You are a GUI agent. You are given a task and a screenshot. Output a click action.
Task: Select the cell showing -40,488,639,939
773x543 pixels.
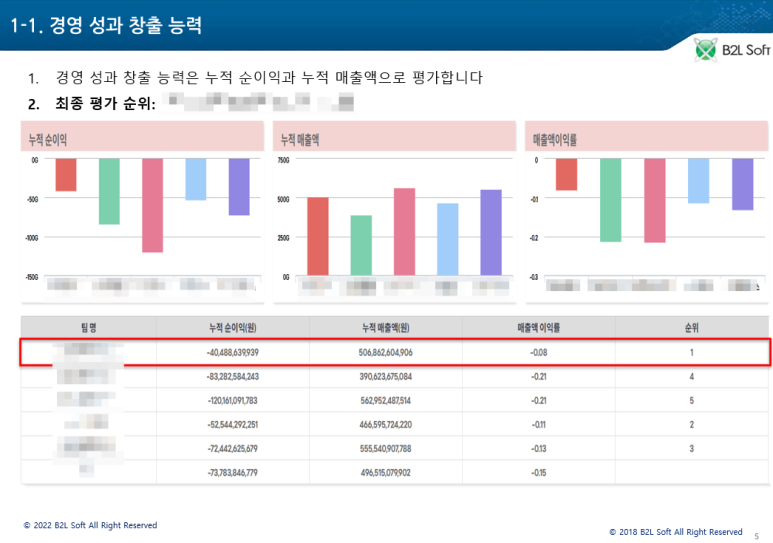tap(231, 353)
